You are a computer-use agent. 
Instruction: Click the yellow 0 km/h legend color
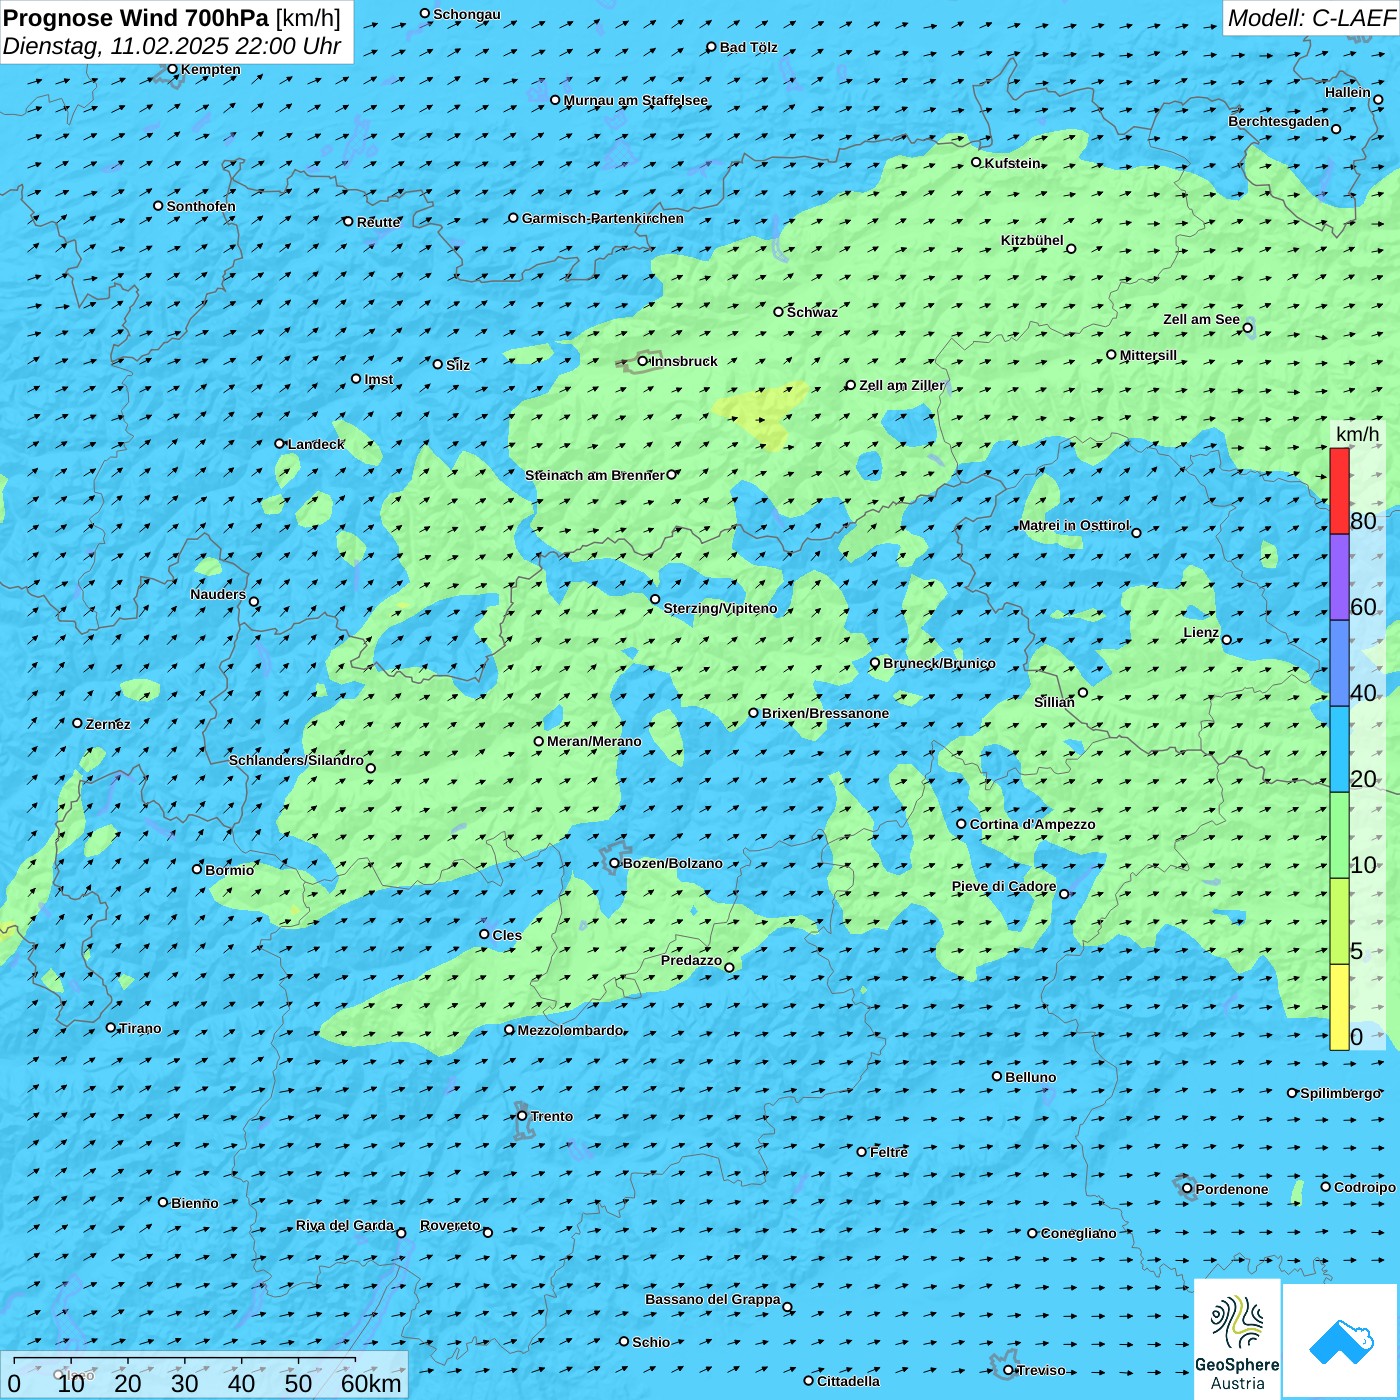tap(1339, 1007)
